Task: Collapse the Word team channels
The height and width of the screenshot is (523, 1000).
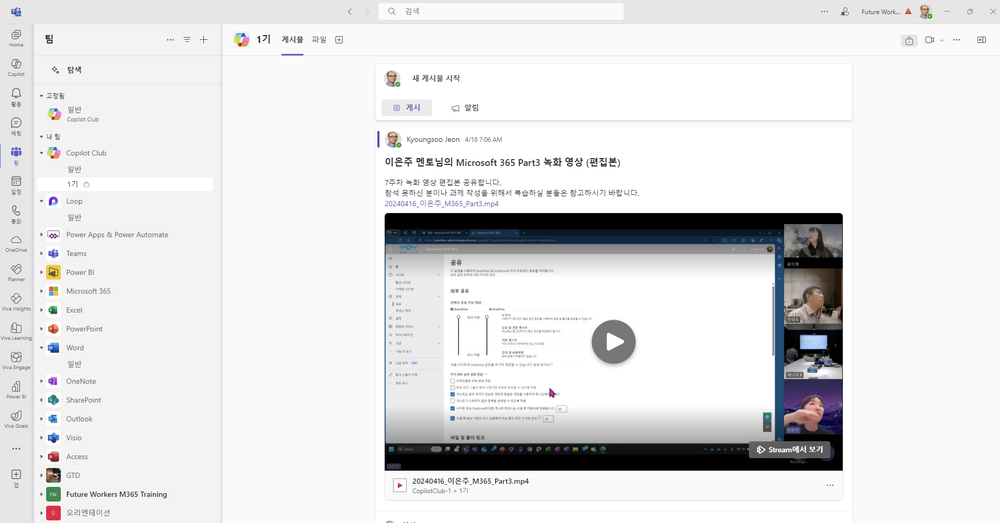Action: (42, 348)
